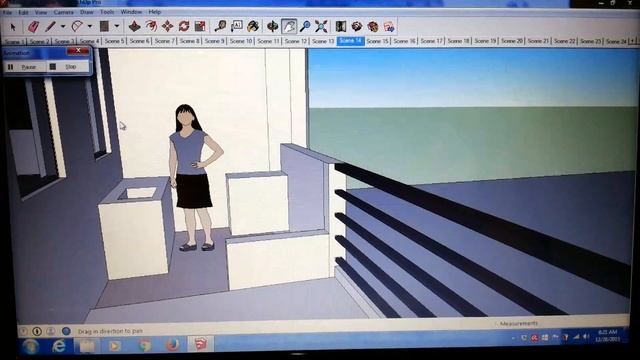Switch to the Scene 10 tab
This screenshot has height=360, width=640.
(x=241, y=41)
